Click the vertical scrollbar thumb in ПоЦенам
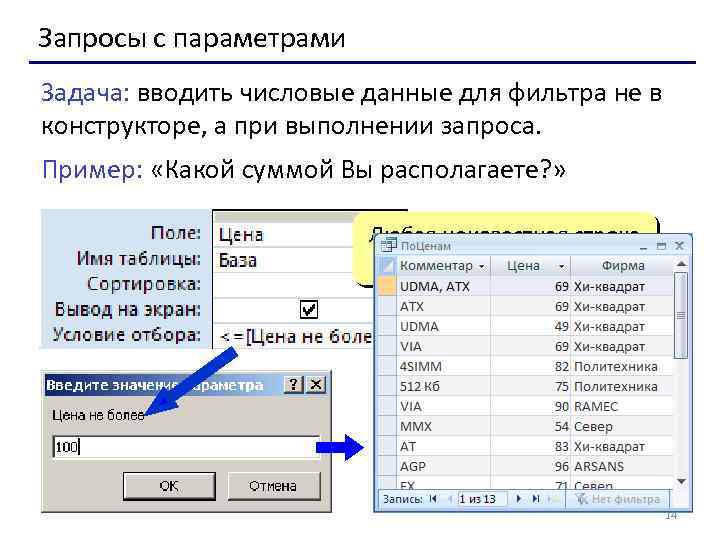720x540 pixels. tap(681, 315)
